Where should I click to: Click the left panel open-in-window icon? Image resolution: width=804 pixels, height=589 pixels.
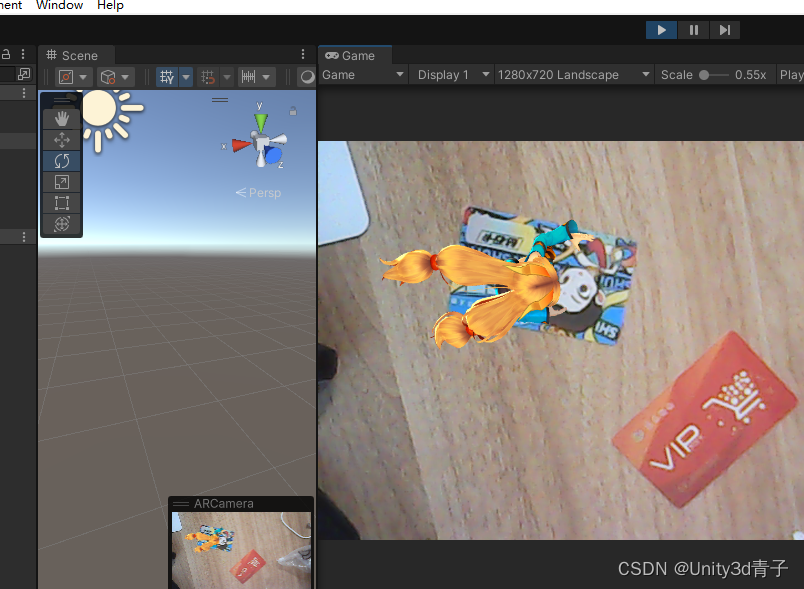tap(24, 74)
